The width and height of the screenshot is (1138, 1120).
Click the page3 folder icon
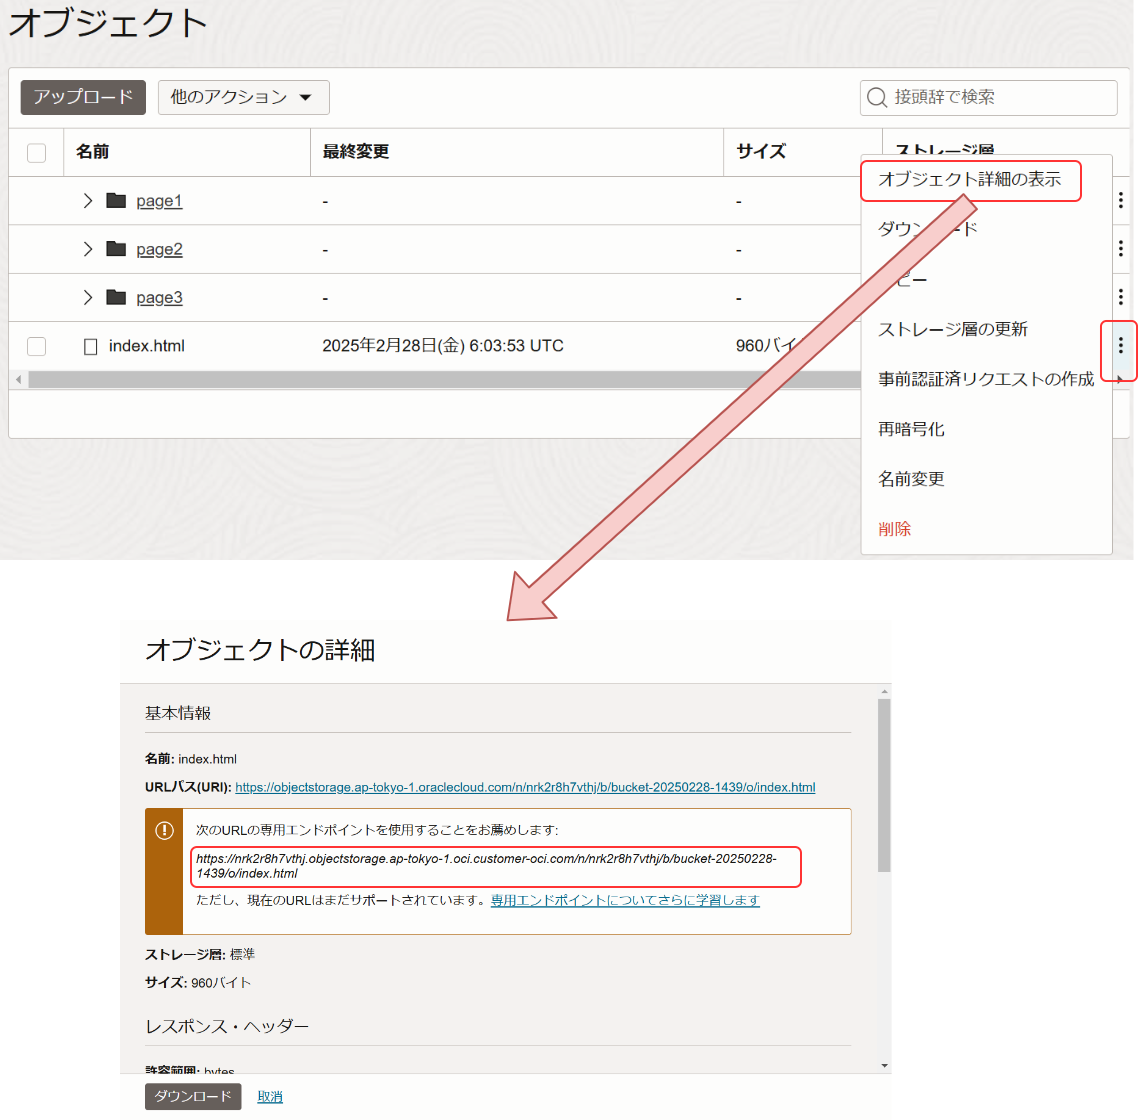coord(116,297)
